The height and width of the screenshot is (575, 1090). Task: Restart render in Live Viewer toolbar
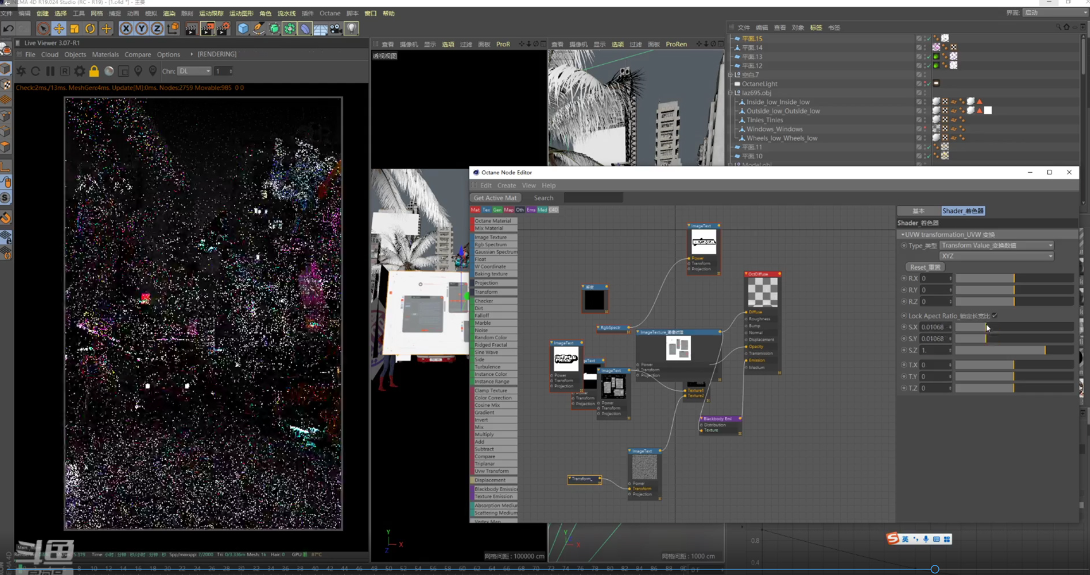[x=35, y=71]
